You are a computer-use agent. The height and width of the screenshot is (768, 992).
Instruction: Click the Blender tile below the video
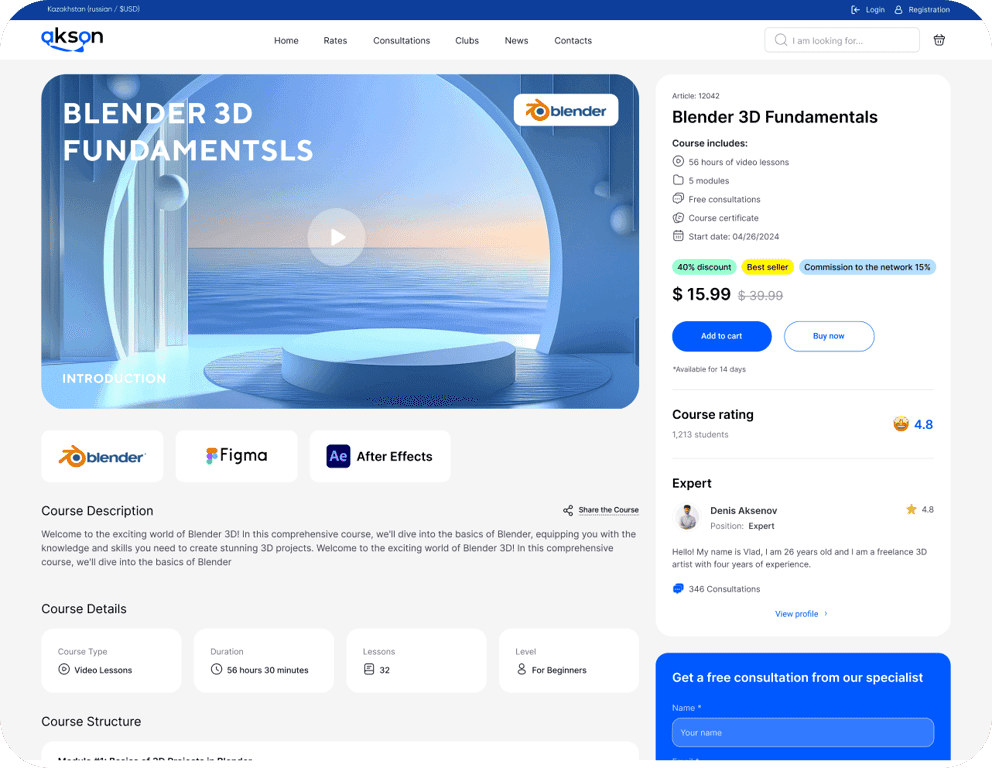(102, 456)
